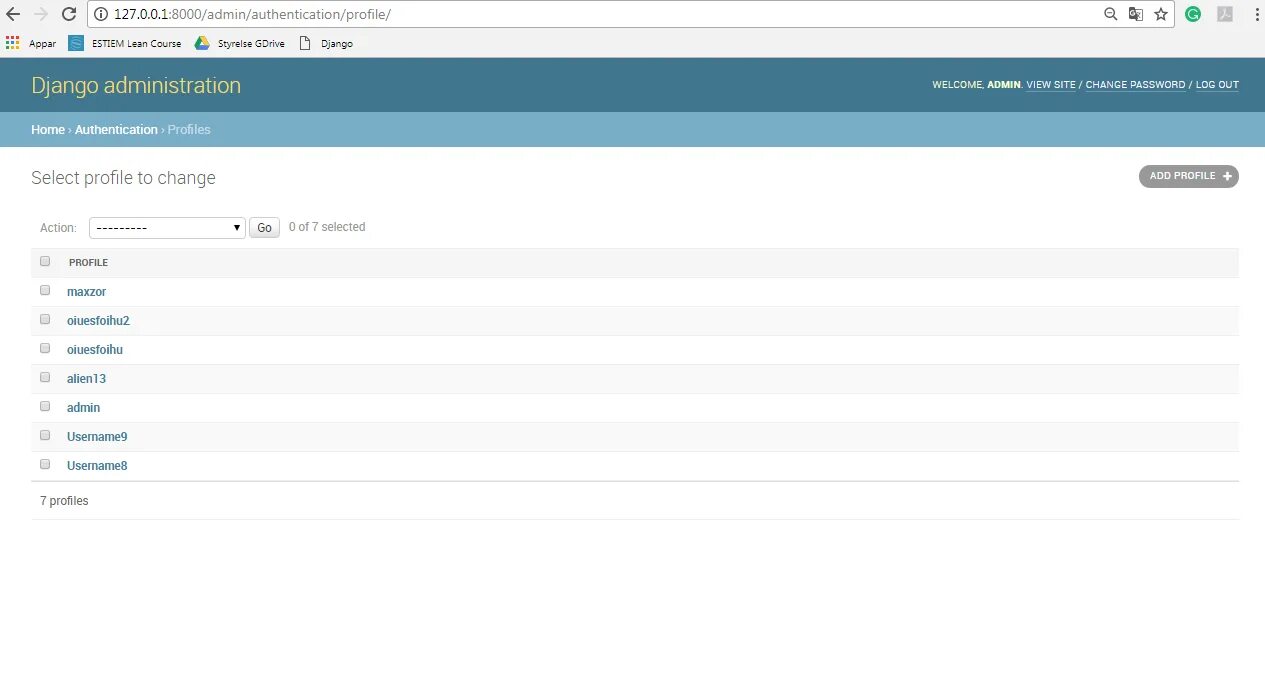The width and height of the screenshot is (1265, 685).
Task: Tick the checkbox for maxzor
Action: point(45,290)
